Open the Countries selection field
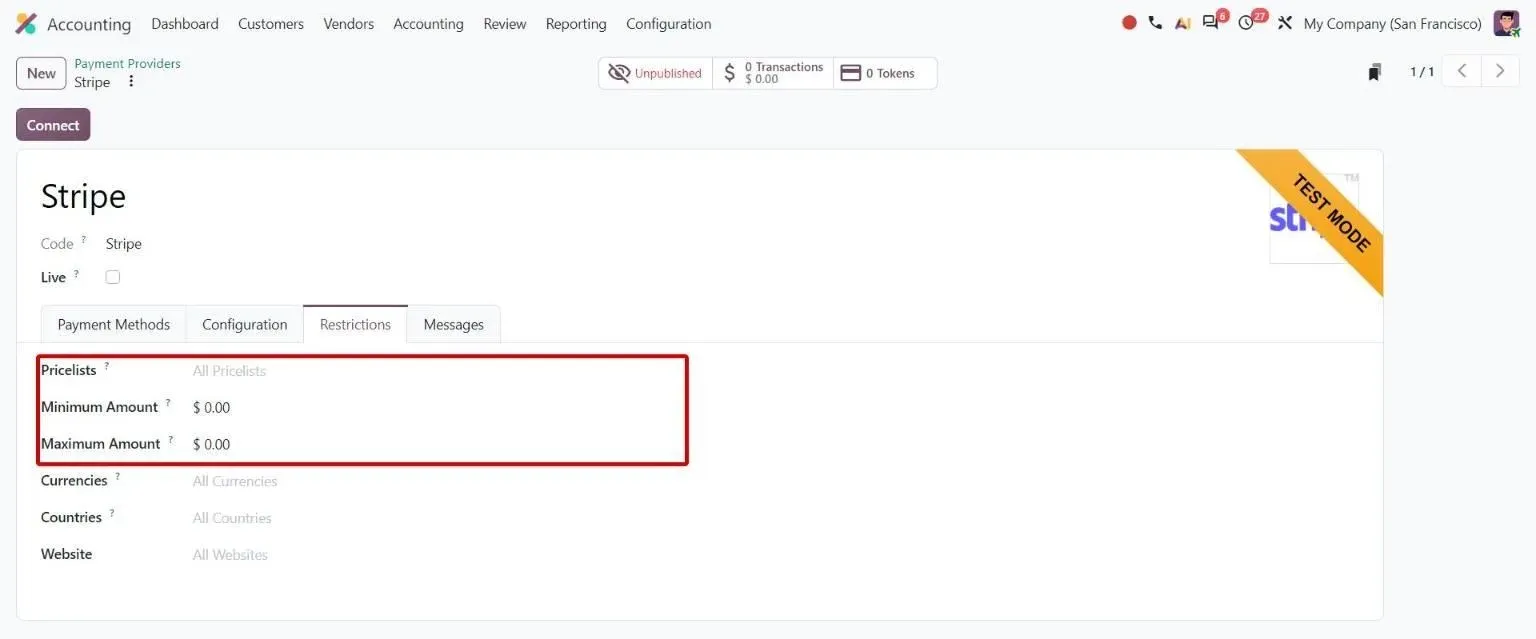 pyautogui.click(x=436, y=518)
